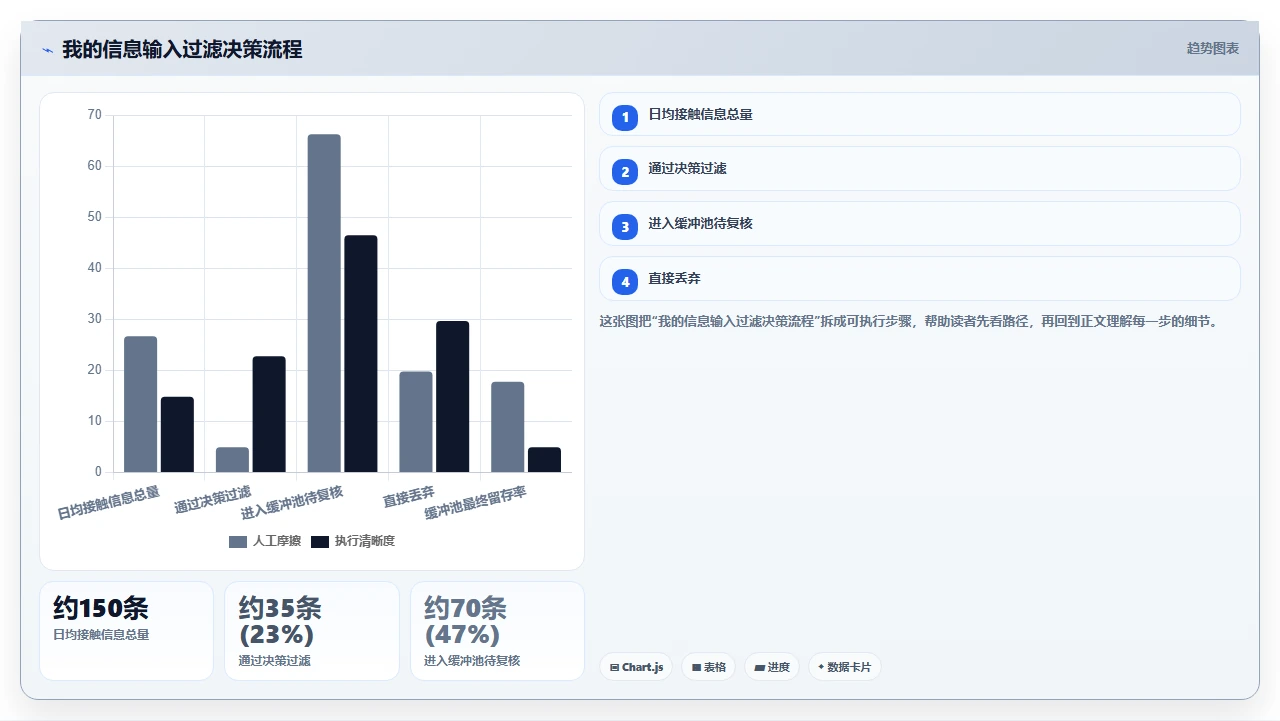This screenshot has height=721, width=1280.
Task: Click the dark bar for 直接丢弃
Action: [452, 396]
